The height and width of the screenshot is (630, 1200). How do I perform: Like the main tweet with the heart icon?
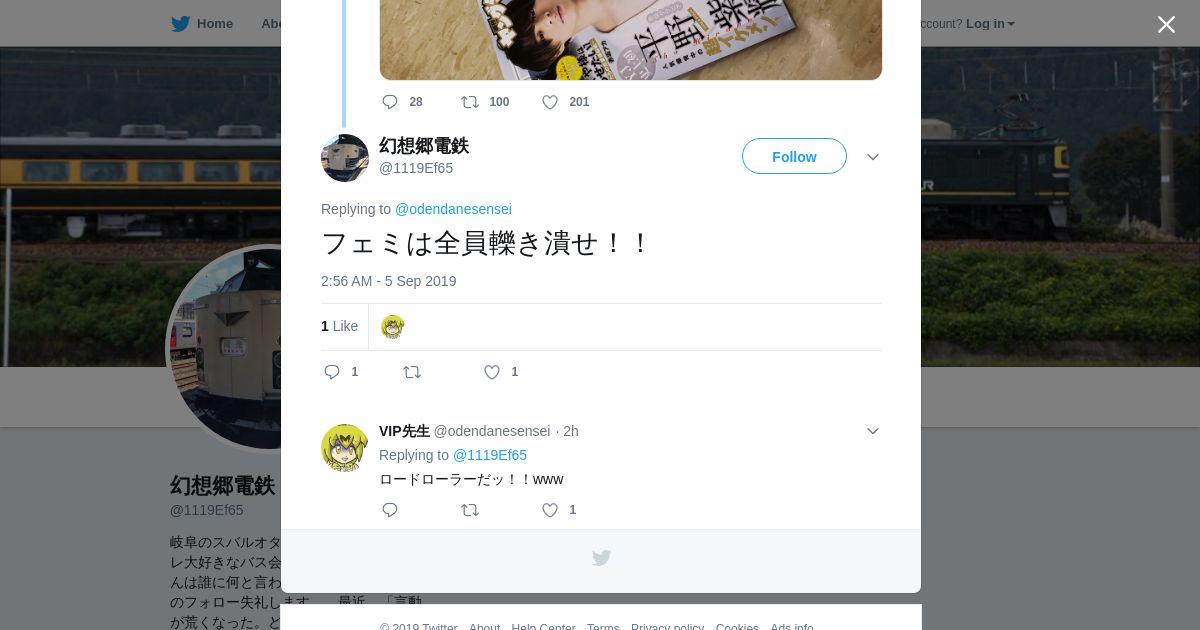(492, 372)
